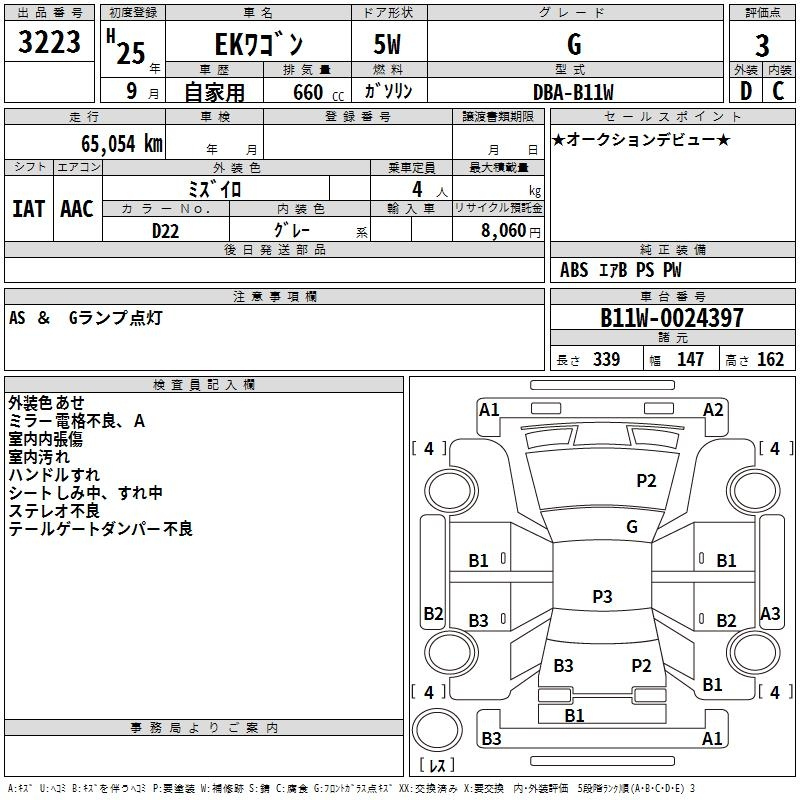Select the レス label under the spare tire

pos(436,766)
